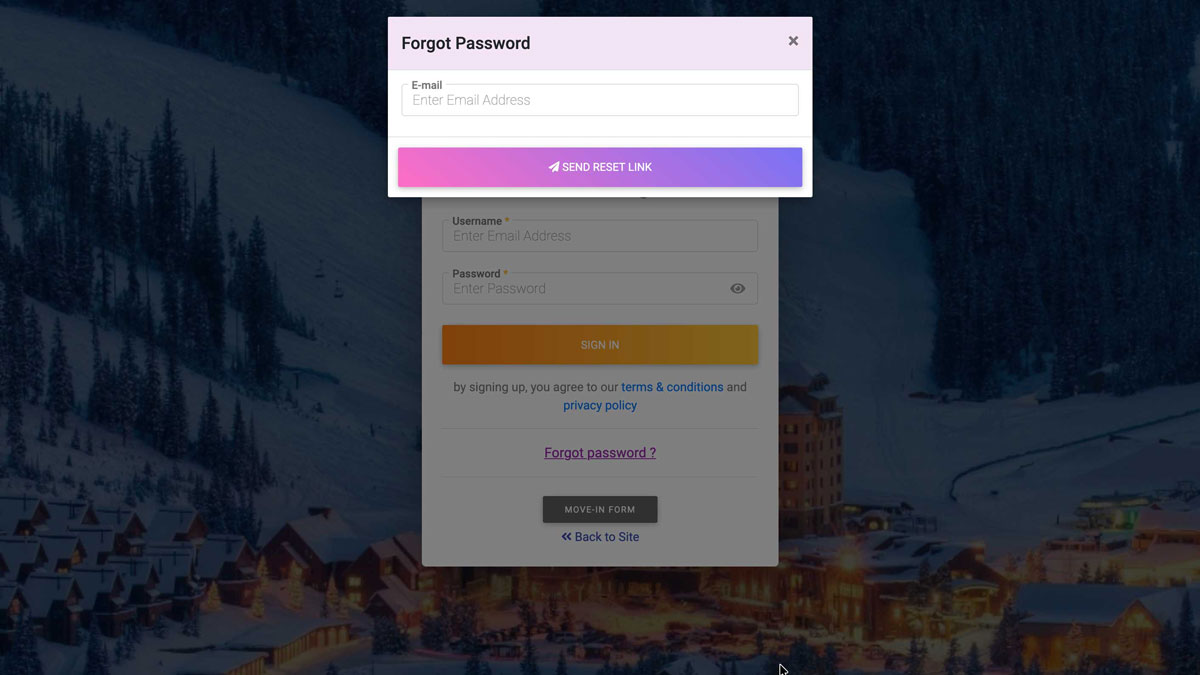Click the double chevron beside Back to Site

coord(566,537)
